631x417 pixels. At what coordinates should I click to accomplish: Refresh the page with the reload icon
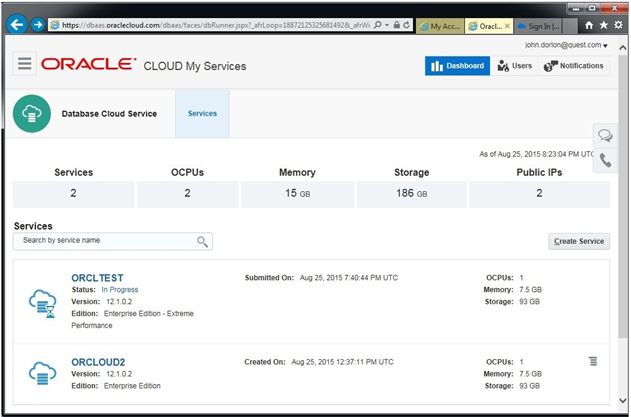[406, 25]
